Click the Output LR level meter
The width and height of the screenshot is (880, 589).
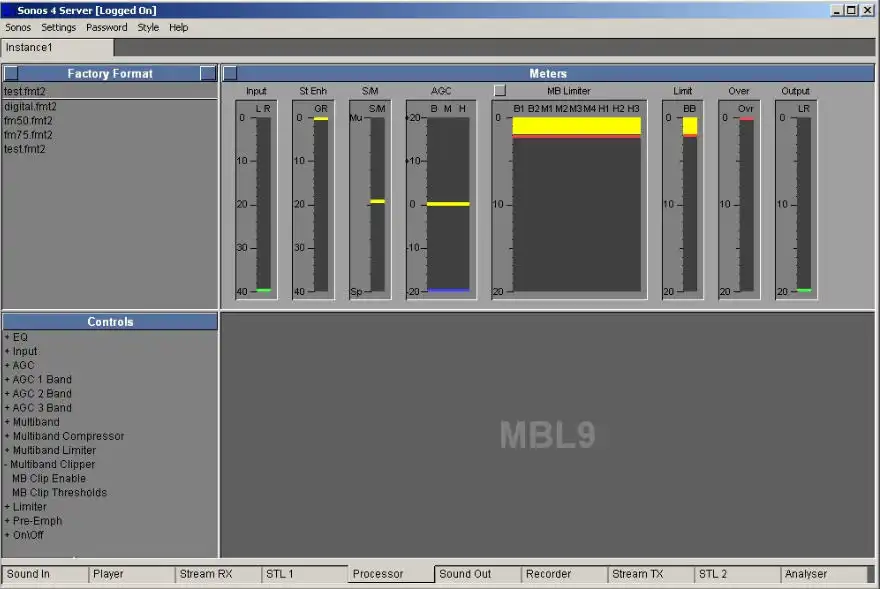pyautogui.click(x=796, y=200)
